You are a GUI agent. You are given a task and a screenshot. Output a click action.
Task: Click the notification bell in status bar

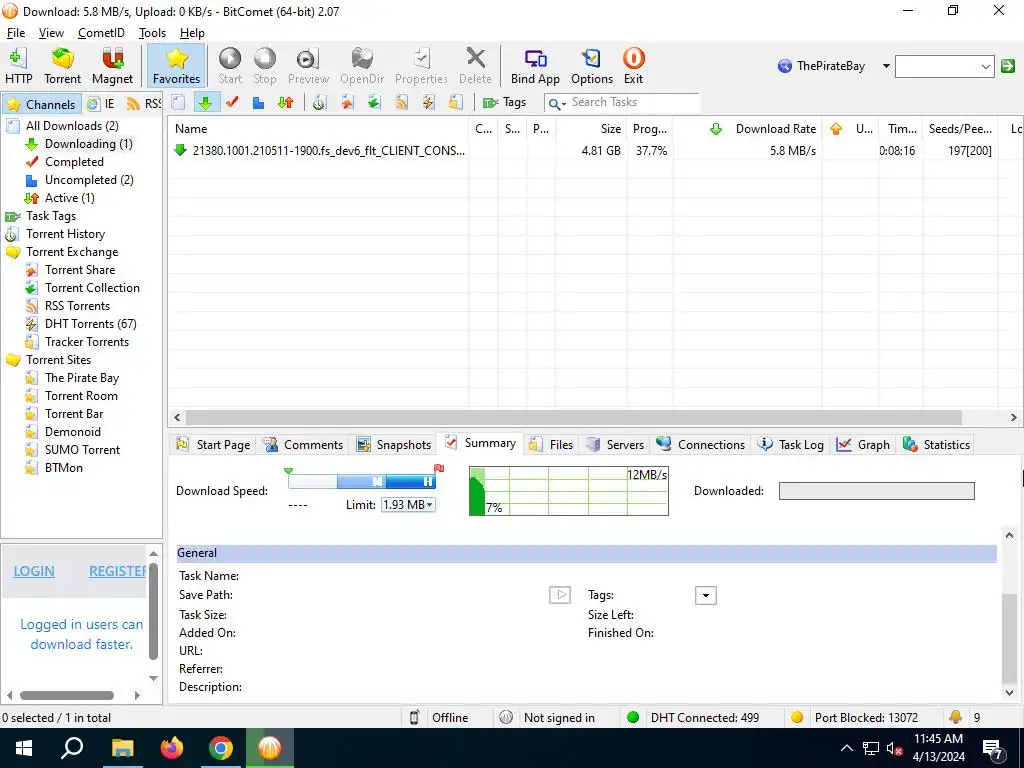click(x=955, y=717)
